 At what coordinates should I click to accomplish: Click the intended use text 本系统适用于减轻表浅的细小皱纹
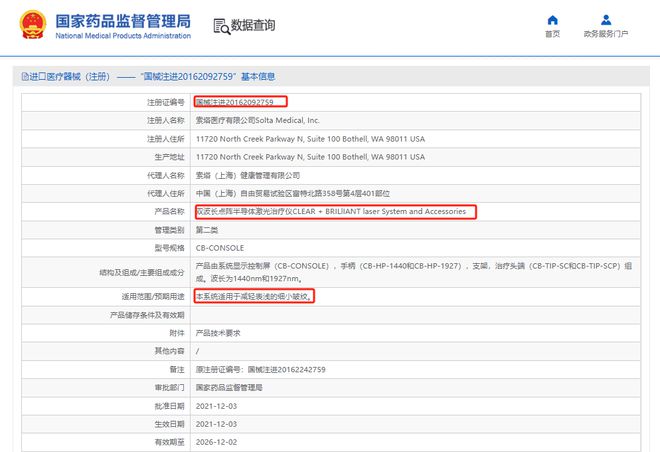254,297
